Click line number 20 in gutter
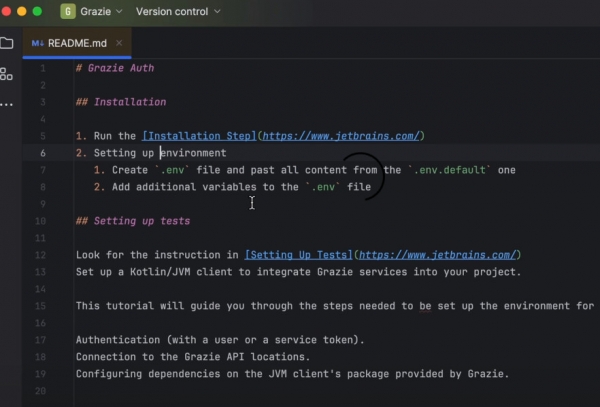 pyautogui.click(x=41, y=391)
